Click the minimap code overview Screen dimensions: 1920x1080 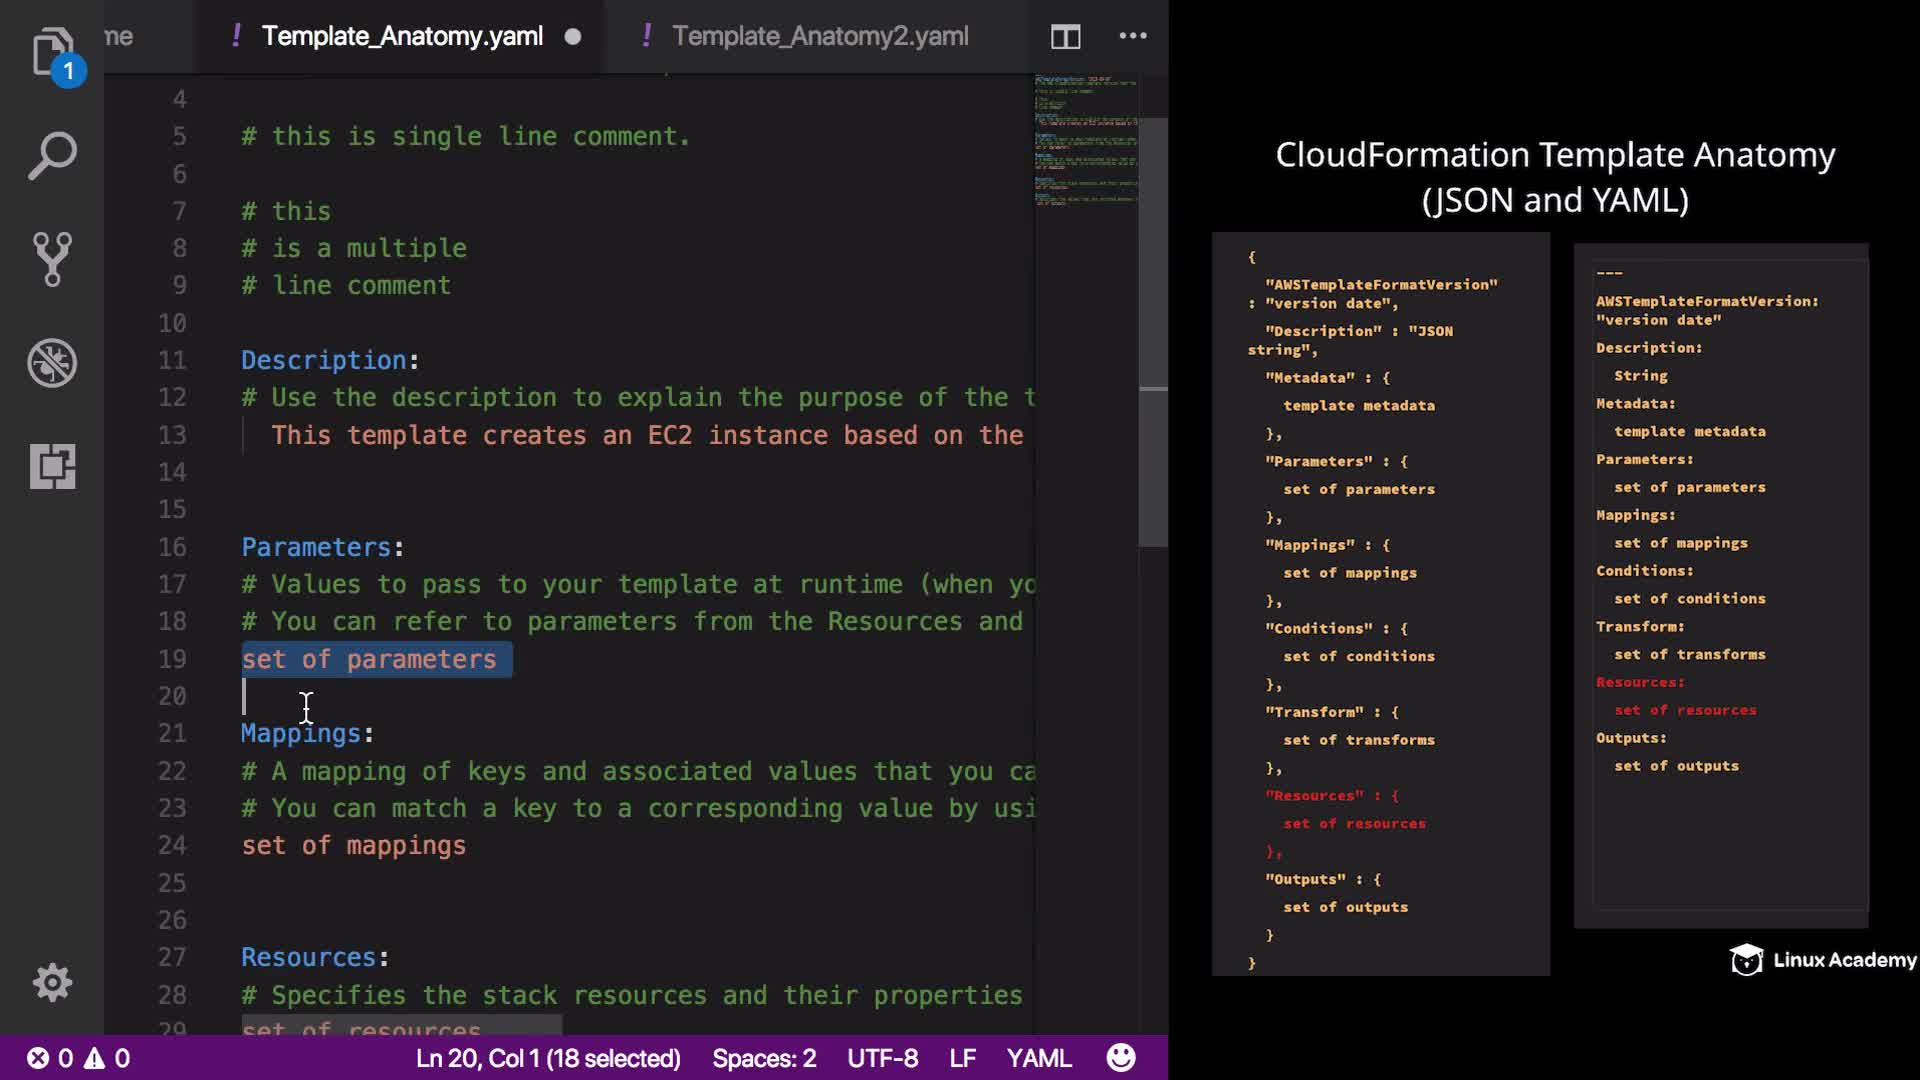coord(1086,140)
